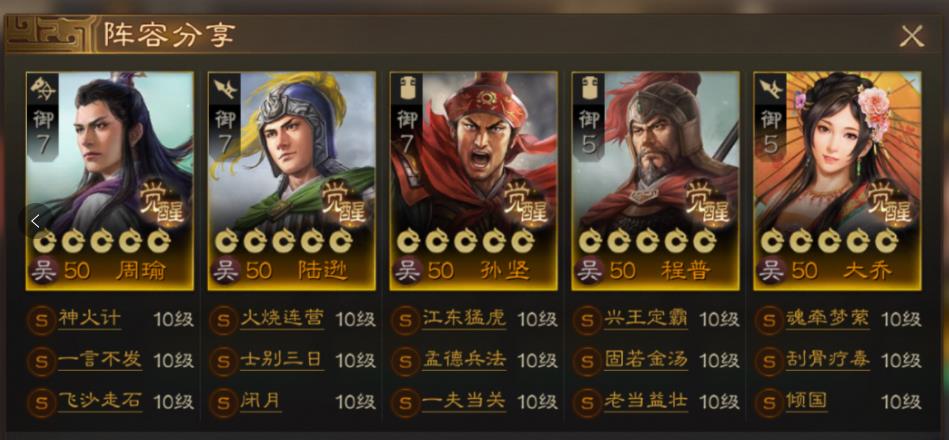
Task: Click the S rank icon beside 兴王定霸
Action: click(x=588, y=320)
